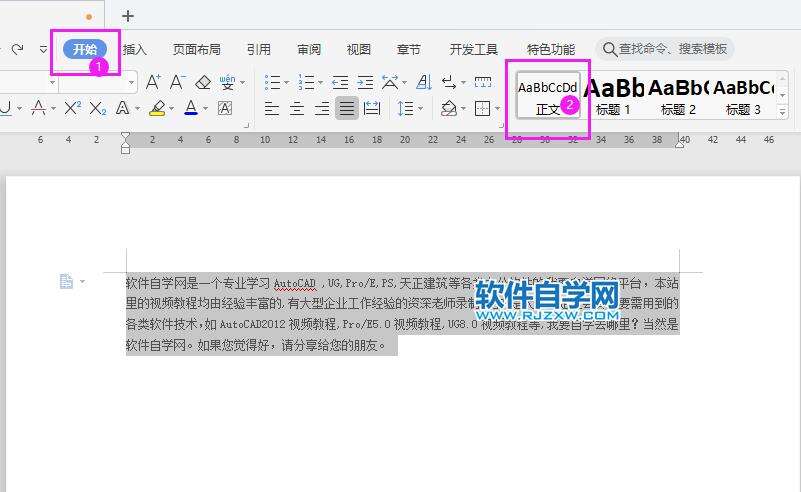
Task: Click the Chinese typography layout icon
Action: point(390,82)
